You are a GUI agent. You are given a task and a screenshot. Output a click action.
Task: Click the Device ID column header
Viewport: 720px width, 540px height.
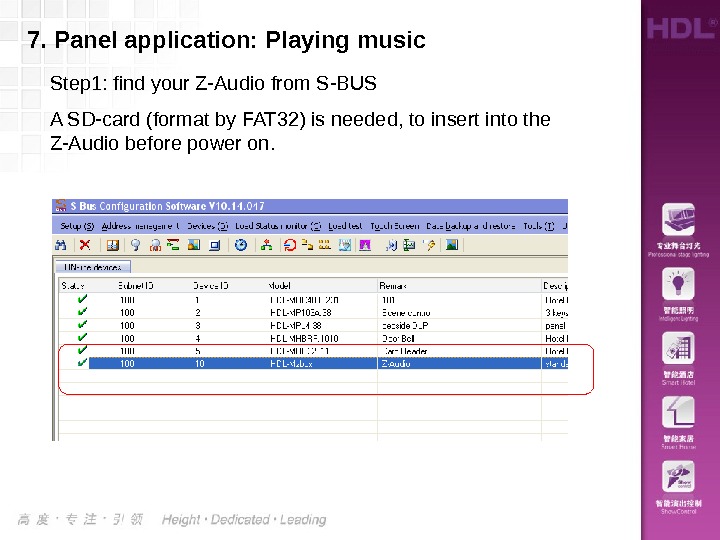tap(211, 286)
